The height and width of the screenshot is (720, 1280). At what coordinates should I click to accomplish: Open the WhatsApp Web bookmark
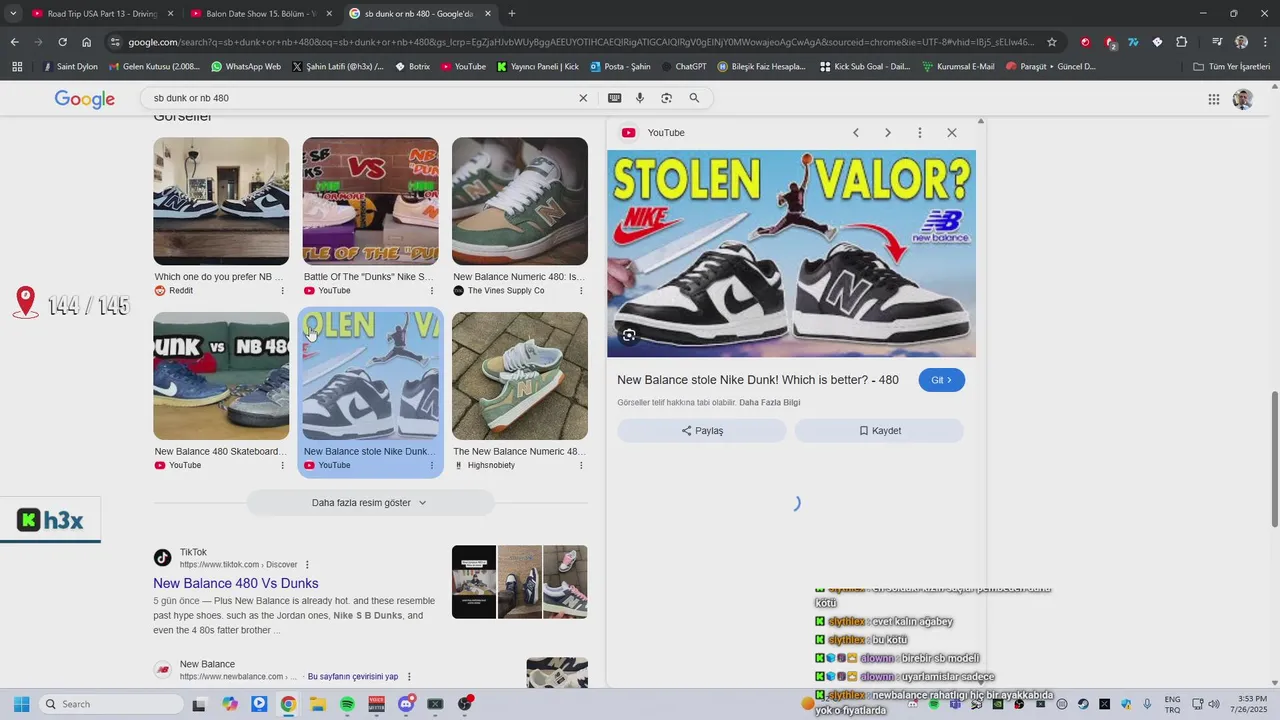(x=246, y=67)
